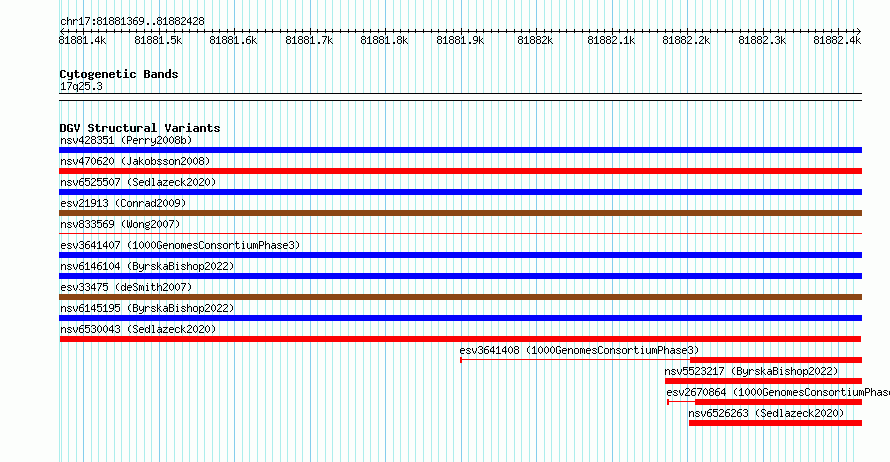Click the nsv6146104 (ByrskaBishop2022) label
890x462 pixels.
pos(147,266)
